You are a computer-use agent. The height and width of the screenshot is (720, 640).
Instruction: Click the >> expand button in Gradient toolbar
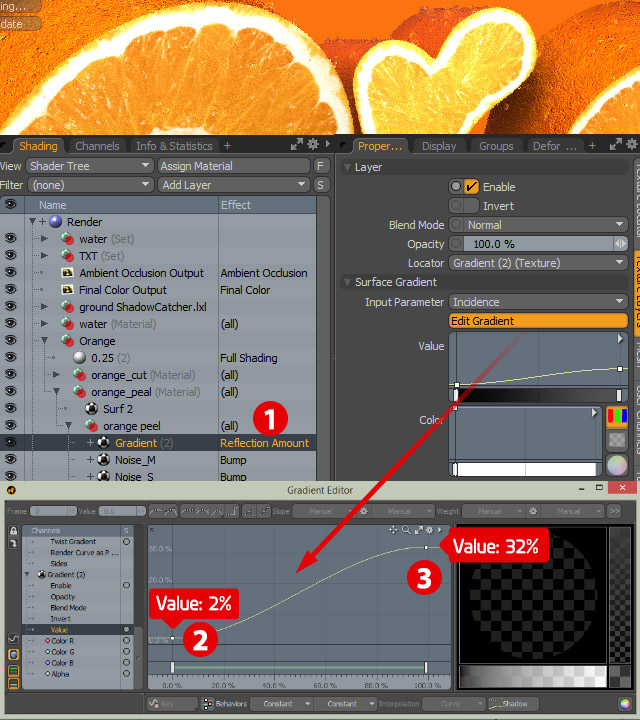[614, 511]
